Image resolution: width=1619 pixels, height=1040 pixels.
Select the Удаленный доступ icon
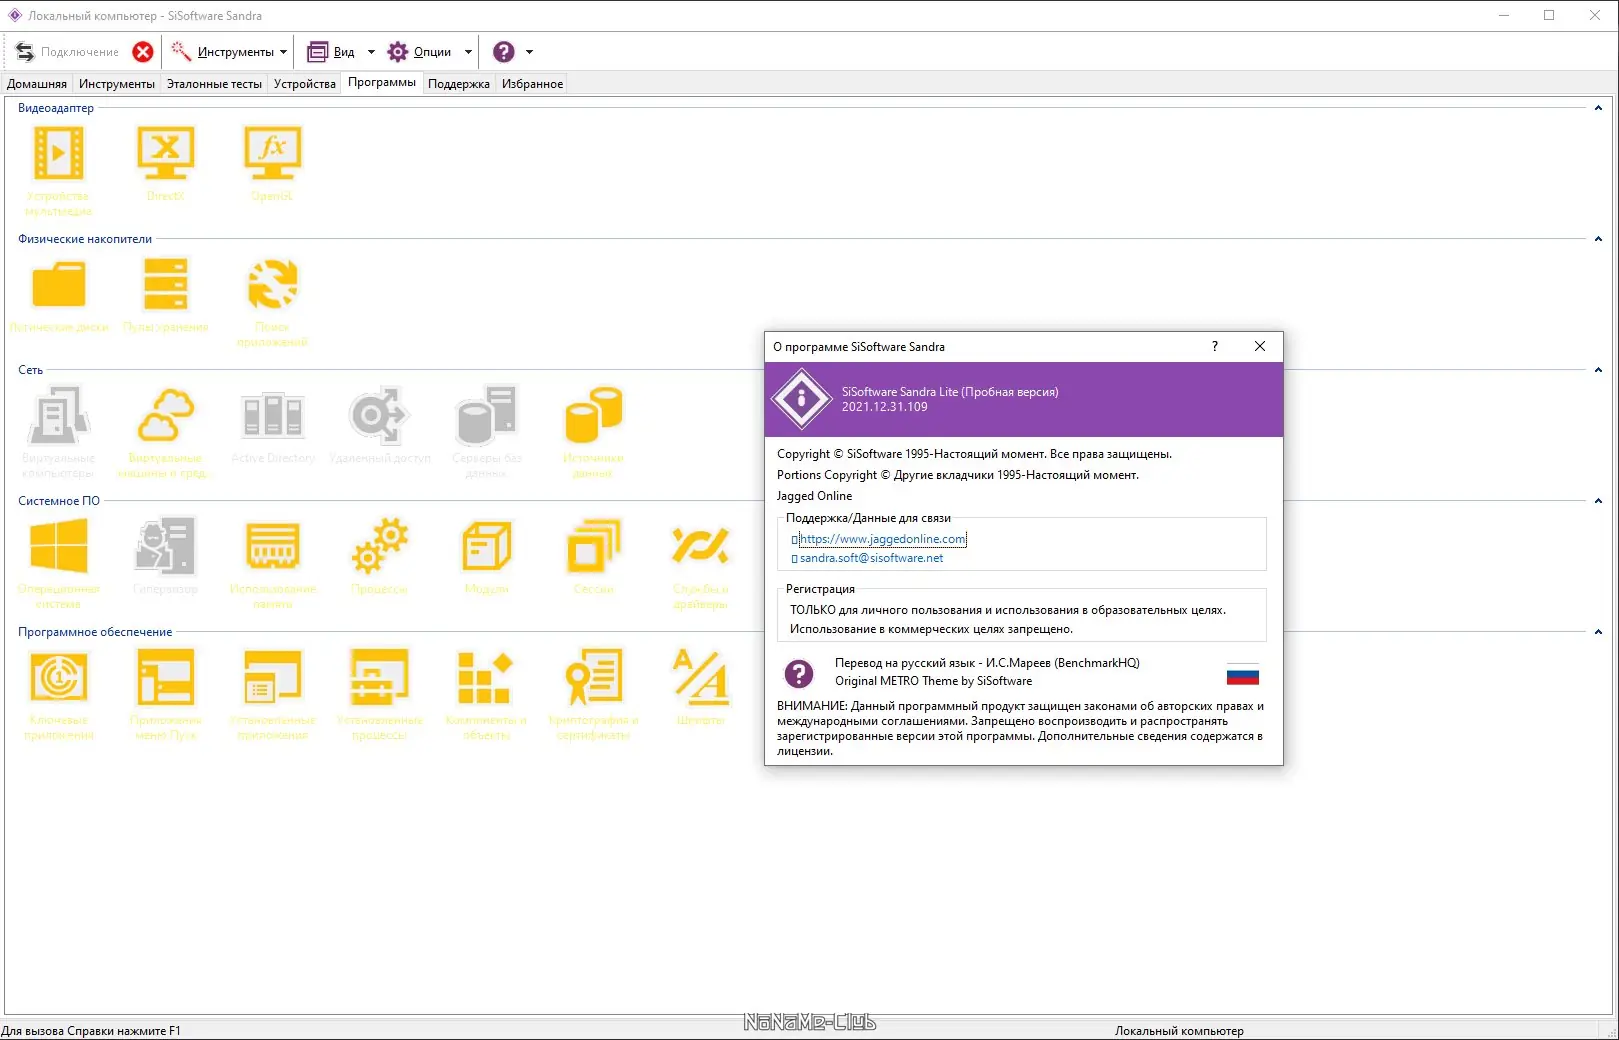click(379, 415)
